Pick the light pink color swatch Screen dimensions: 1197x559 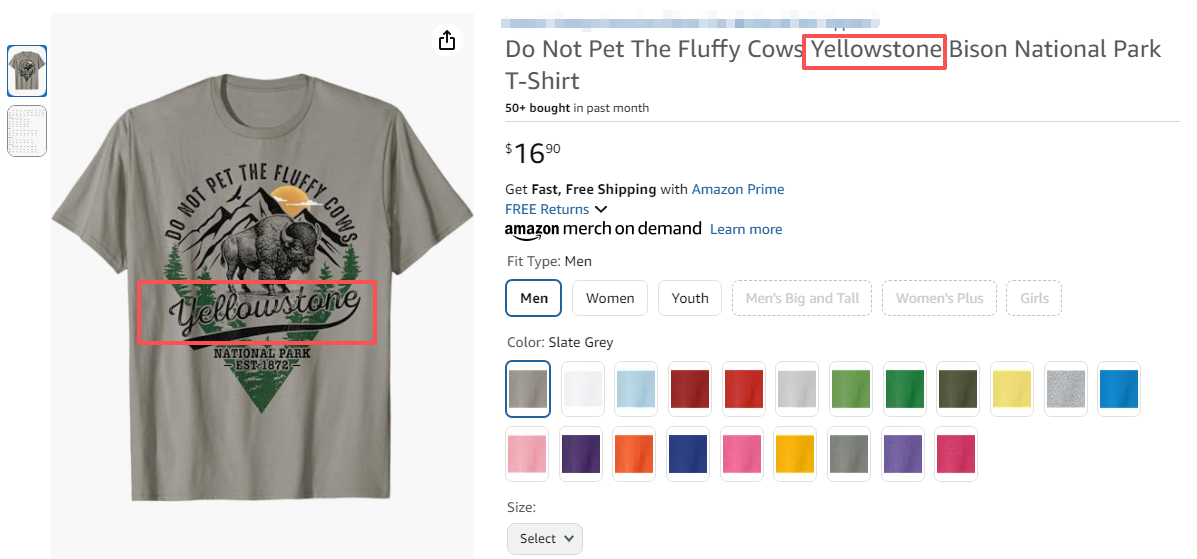pos(528,454)
